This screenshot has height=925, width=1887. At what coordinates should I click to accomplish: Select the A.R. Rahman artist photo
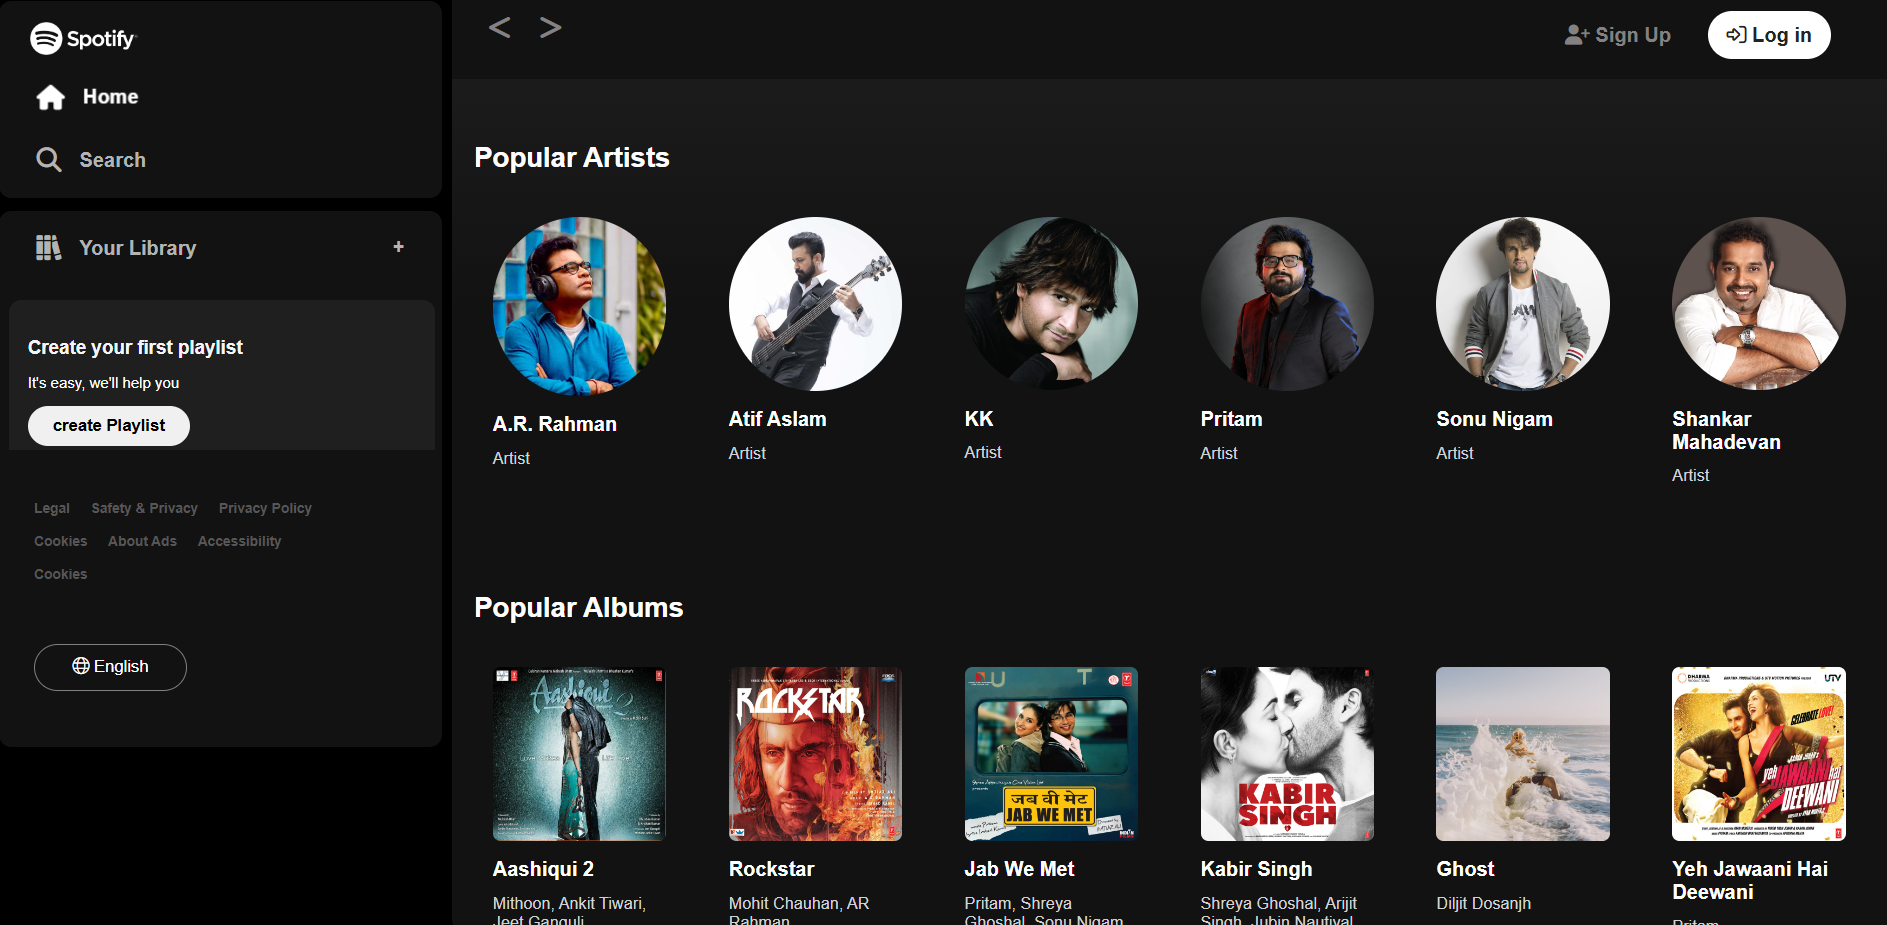(x=579, y=305)
